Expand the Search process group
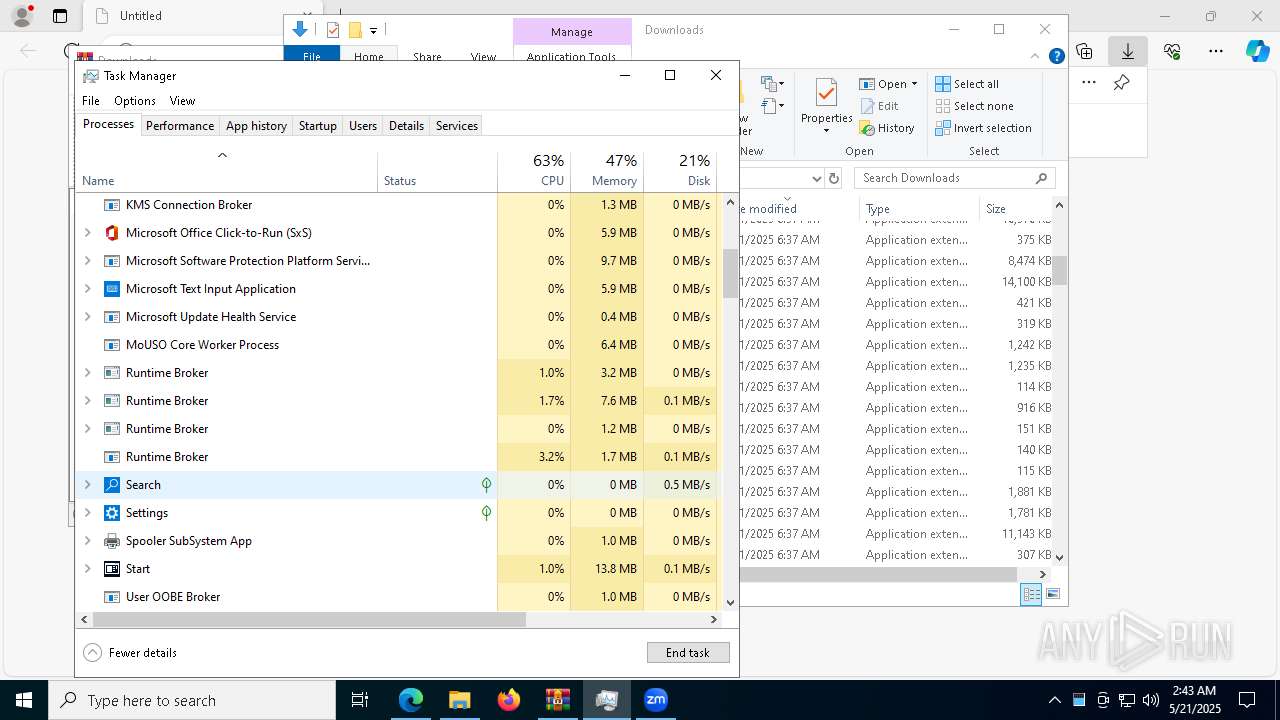This screenshot has height=720, width=1280. [x=87, y=485]
